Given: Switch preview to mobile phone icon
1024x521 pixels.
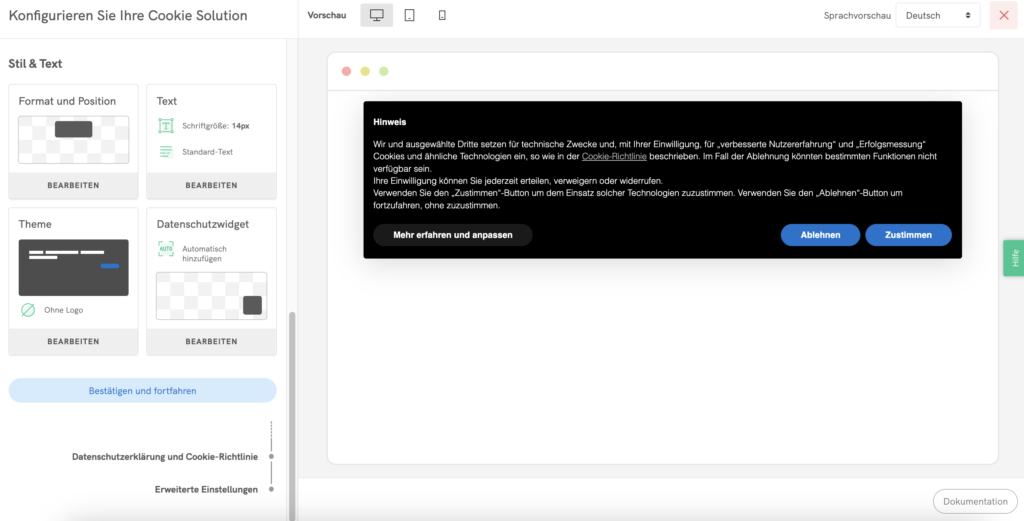Looking at the screenshot, I should click(x=443, y=15).
